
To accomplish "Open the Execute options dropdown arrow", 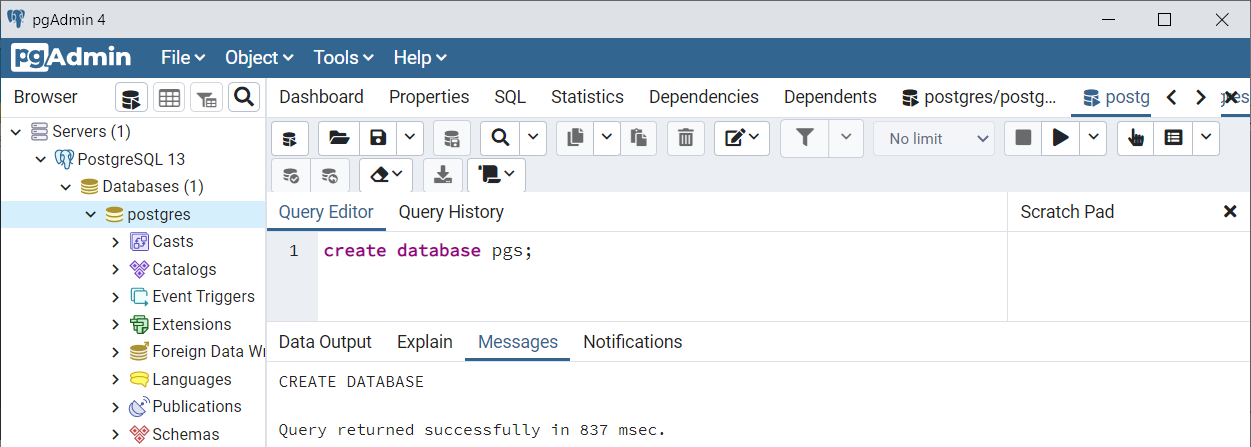I will (1094, 138).
